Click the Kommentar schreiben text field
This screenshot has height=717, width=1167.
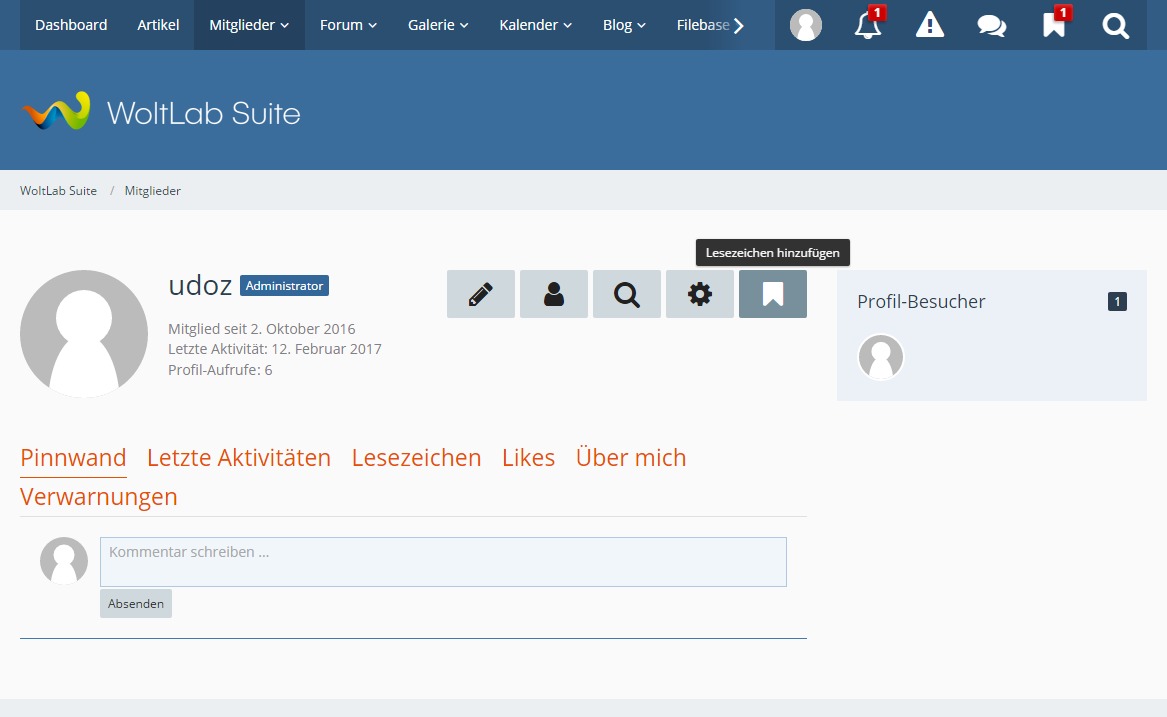443,562
